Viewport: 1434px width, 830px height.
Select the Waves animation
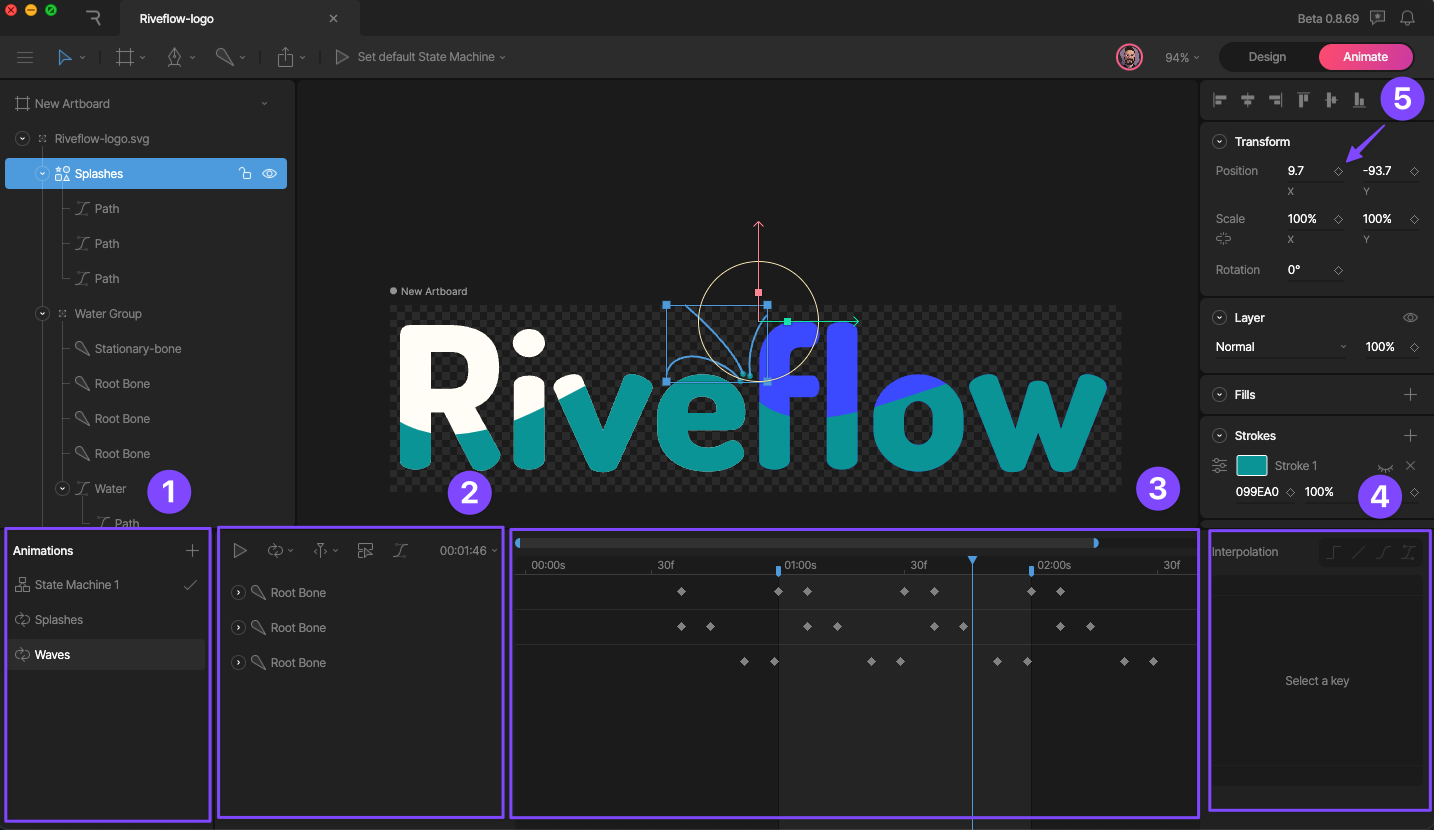[x=106, y=655]
